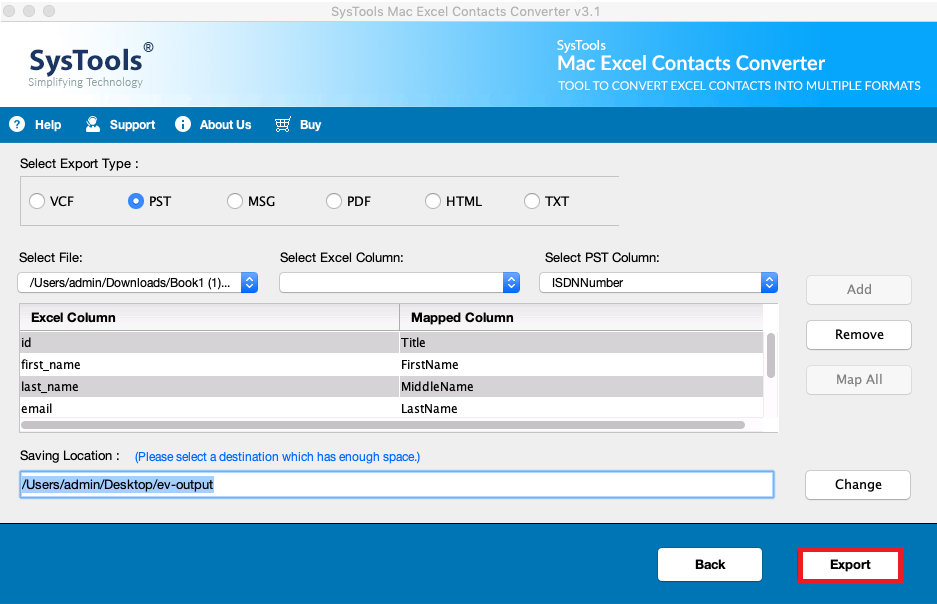The width and height of the screenshot is (937, 604).
Task: Select the 'first_name' Excel column row
Action: click(x=209, y=364)
